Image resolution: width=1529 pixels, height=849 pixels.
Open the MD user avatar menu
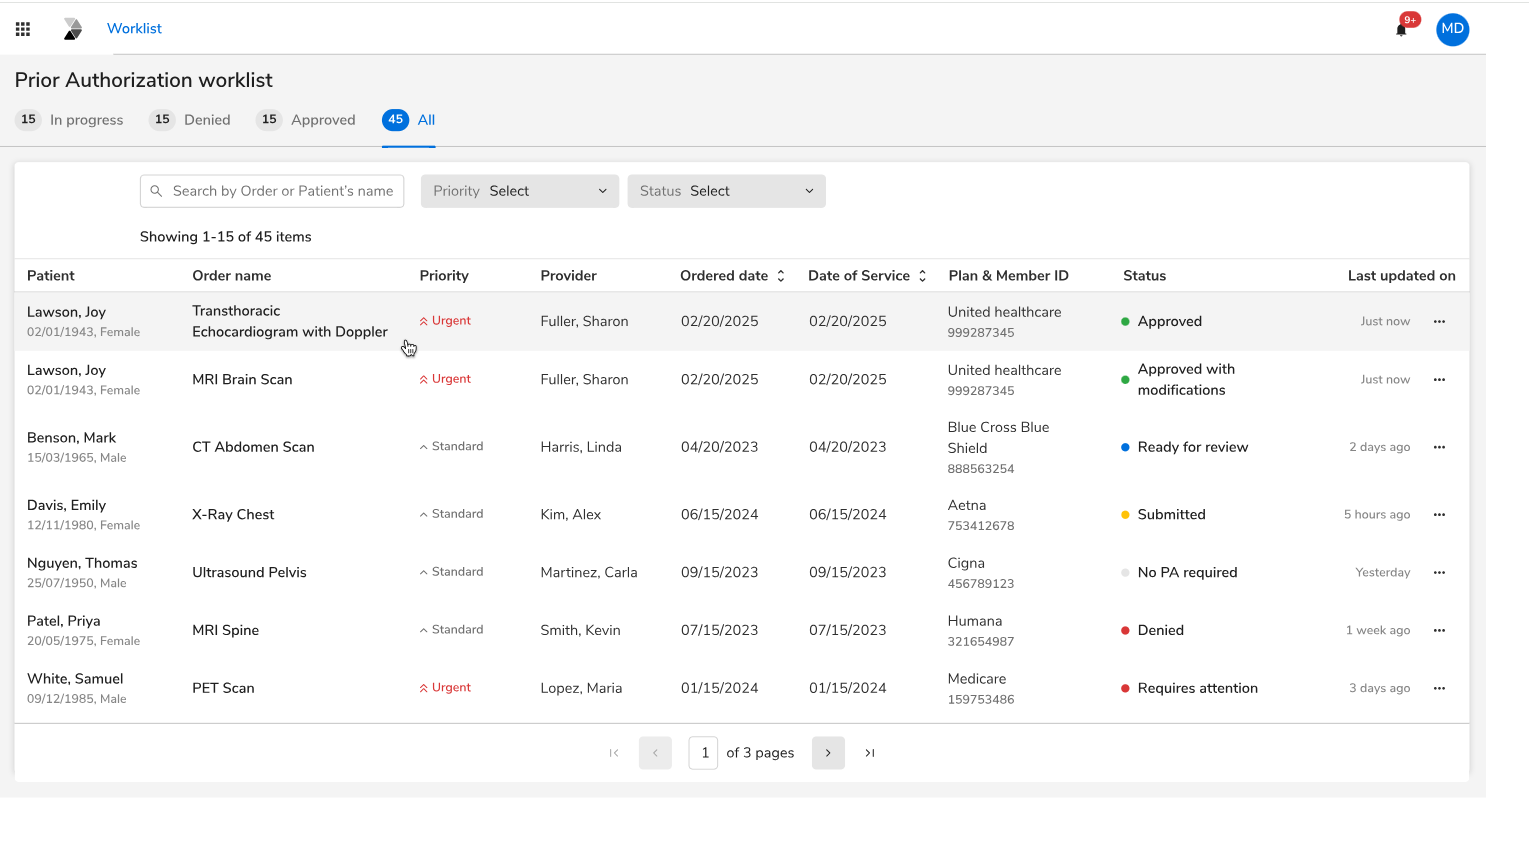(x=1453, y=29)
